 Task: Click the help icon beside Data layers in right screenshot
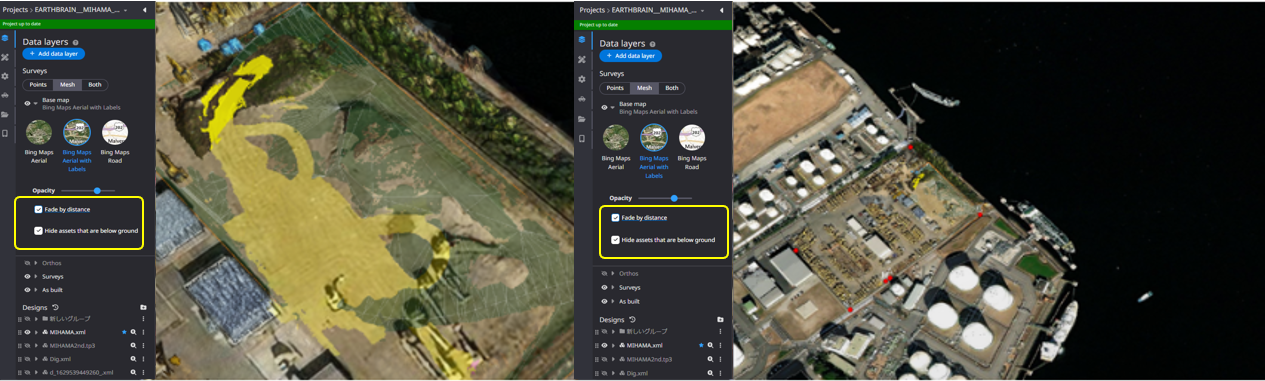[652, 44]
